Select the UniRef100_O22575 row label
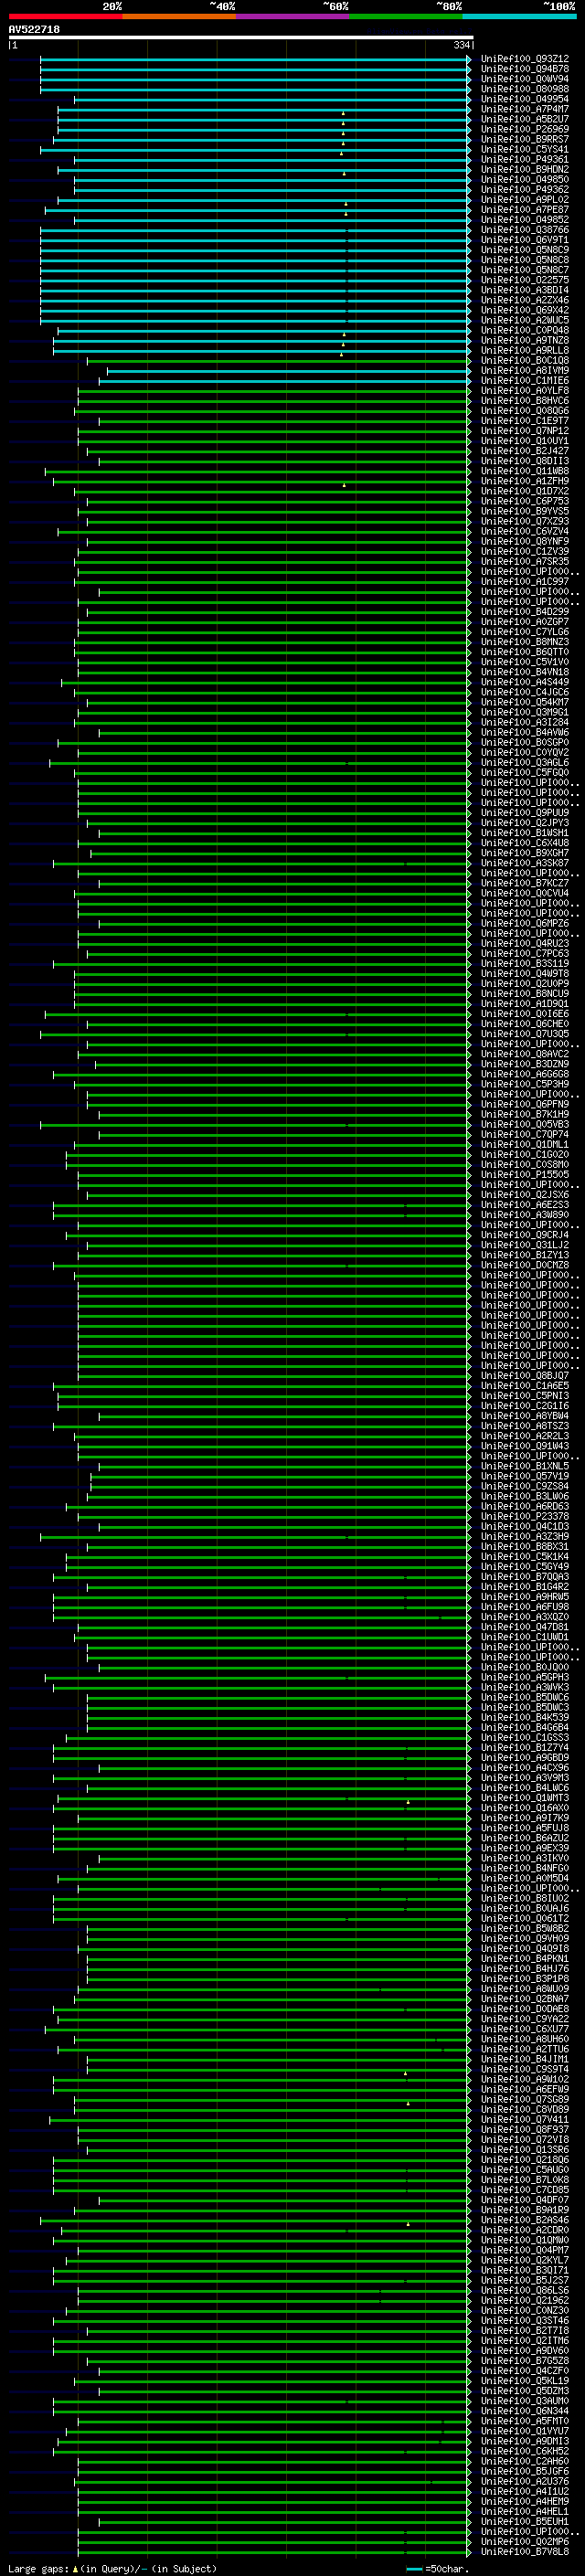 tap(525, 280)
